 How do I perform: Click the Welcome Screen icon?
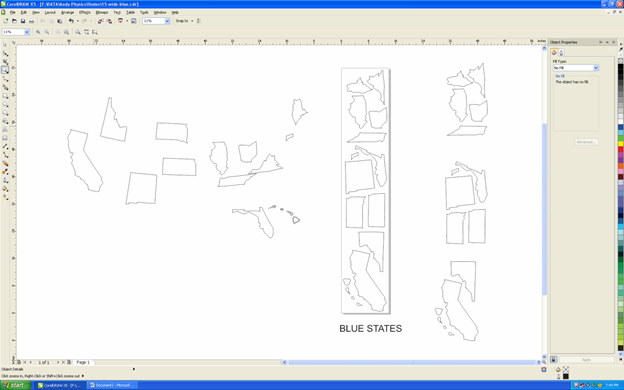click(134, 21)
